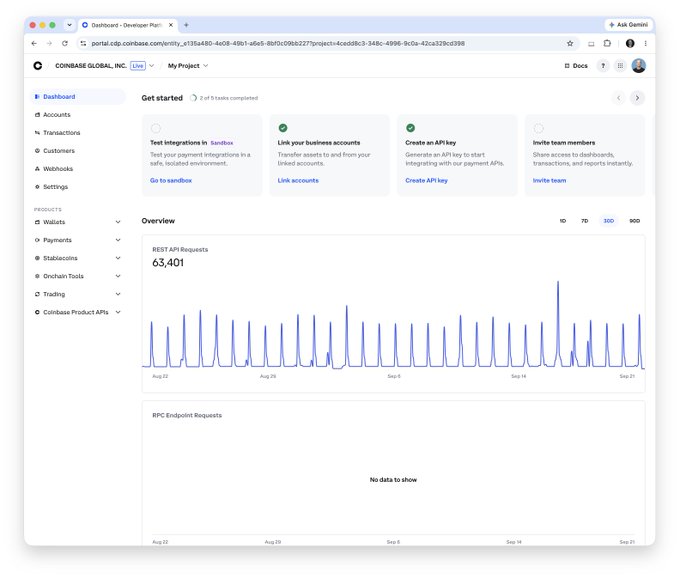Image resolution: width=680 pixels, height=578 pixels.
Task: Open Chrome three-dot menu
Action: 646,43
